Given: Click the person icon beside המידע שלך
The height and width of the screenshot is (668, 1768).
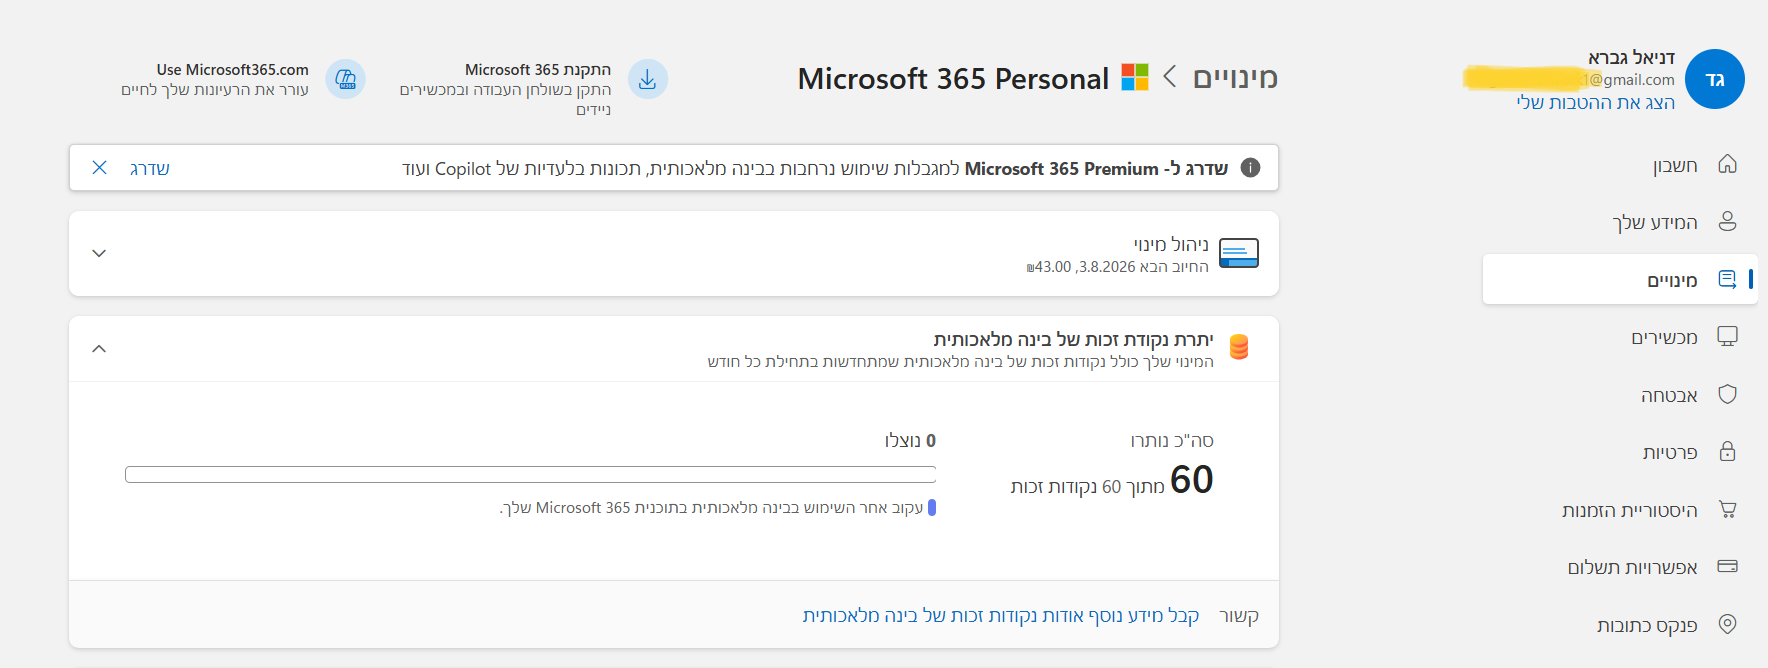Looking at the screenshot, I should [1727, 221].
